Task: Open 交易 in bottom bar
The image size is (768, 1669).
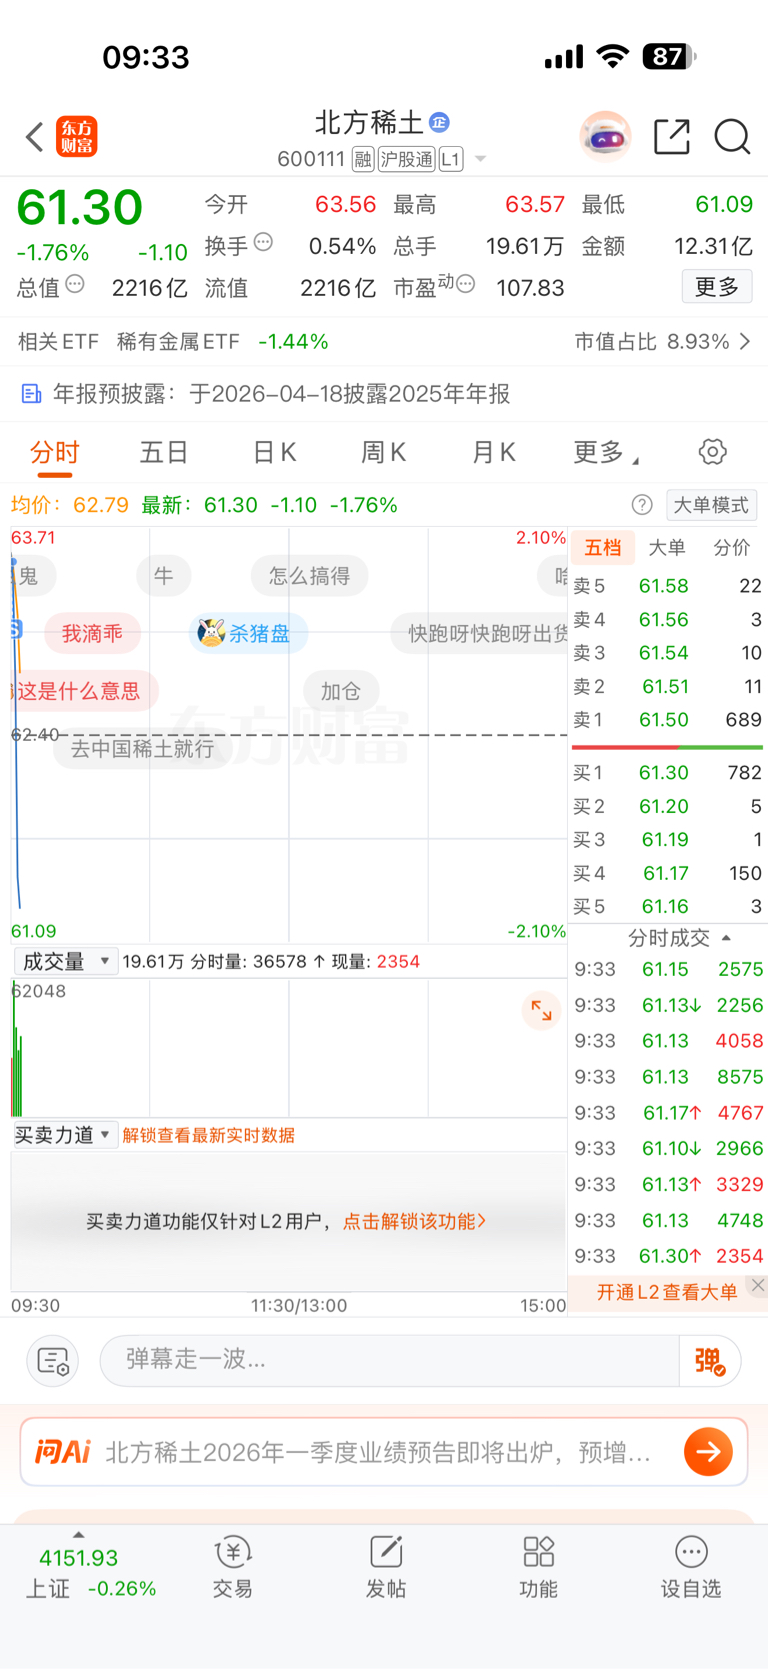Action: (233, 1567)
